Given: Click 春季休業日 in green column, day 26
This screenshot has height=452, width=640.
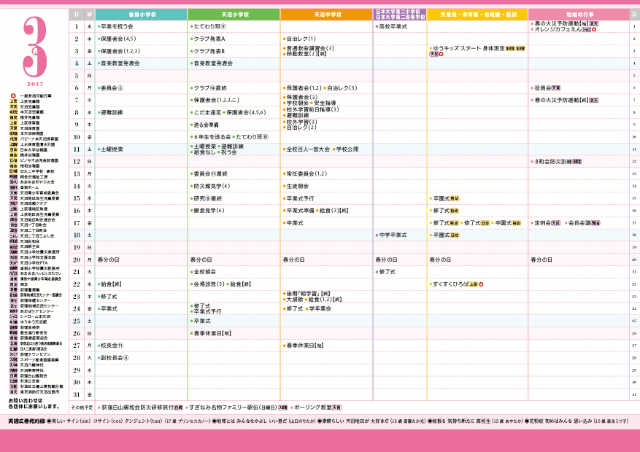Looking at the screenshot, I should tap(212, 334).
